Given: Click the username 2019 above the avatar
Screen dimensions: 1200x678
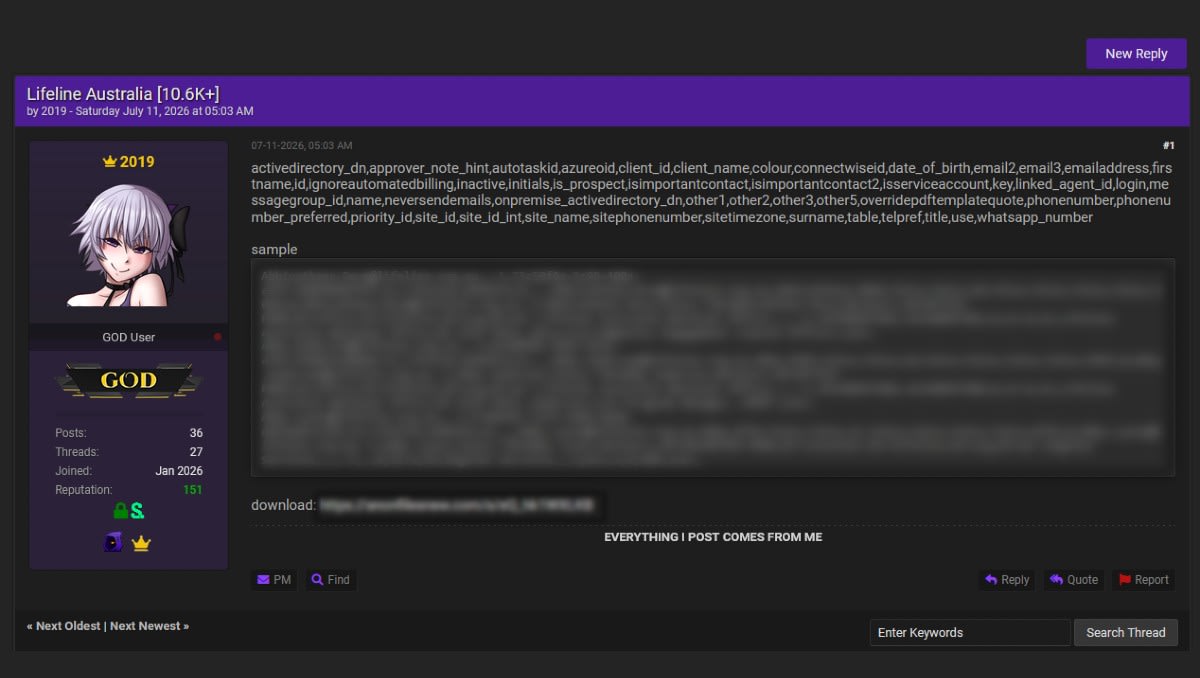Looking at the screenshot, I should tap(138, 161).
